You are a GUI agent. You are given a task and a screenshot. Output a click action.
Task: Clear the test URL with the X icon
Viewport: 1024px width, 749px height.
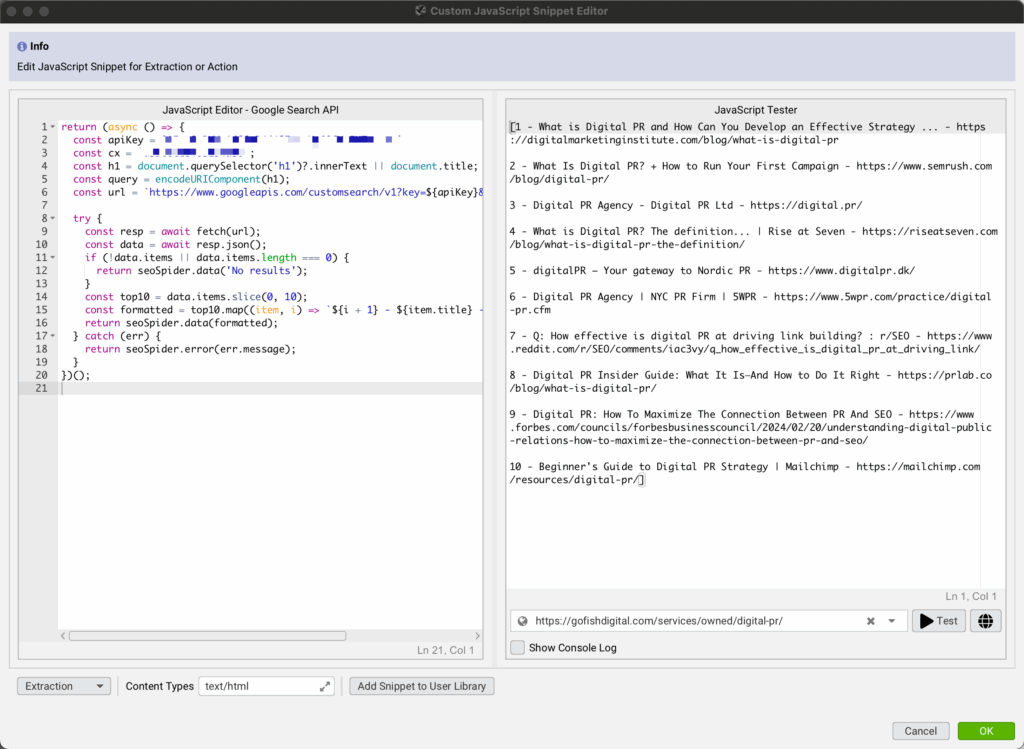coord(871,621)
